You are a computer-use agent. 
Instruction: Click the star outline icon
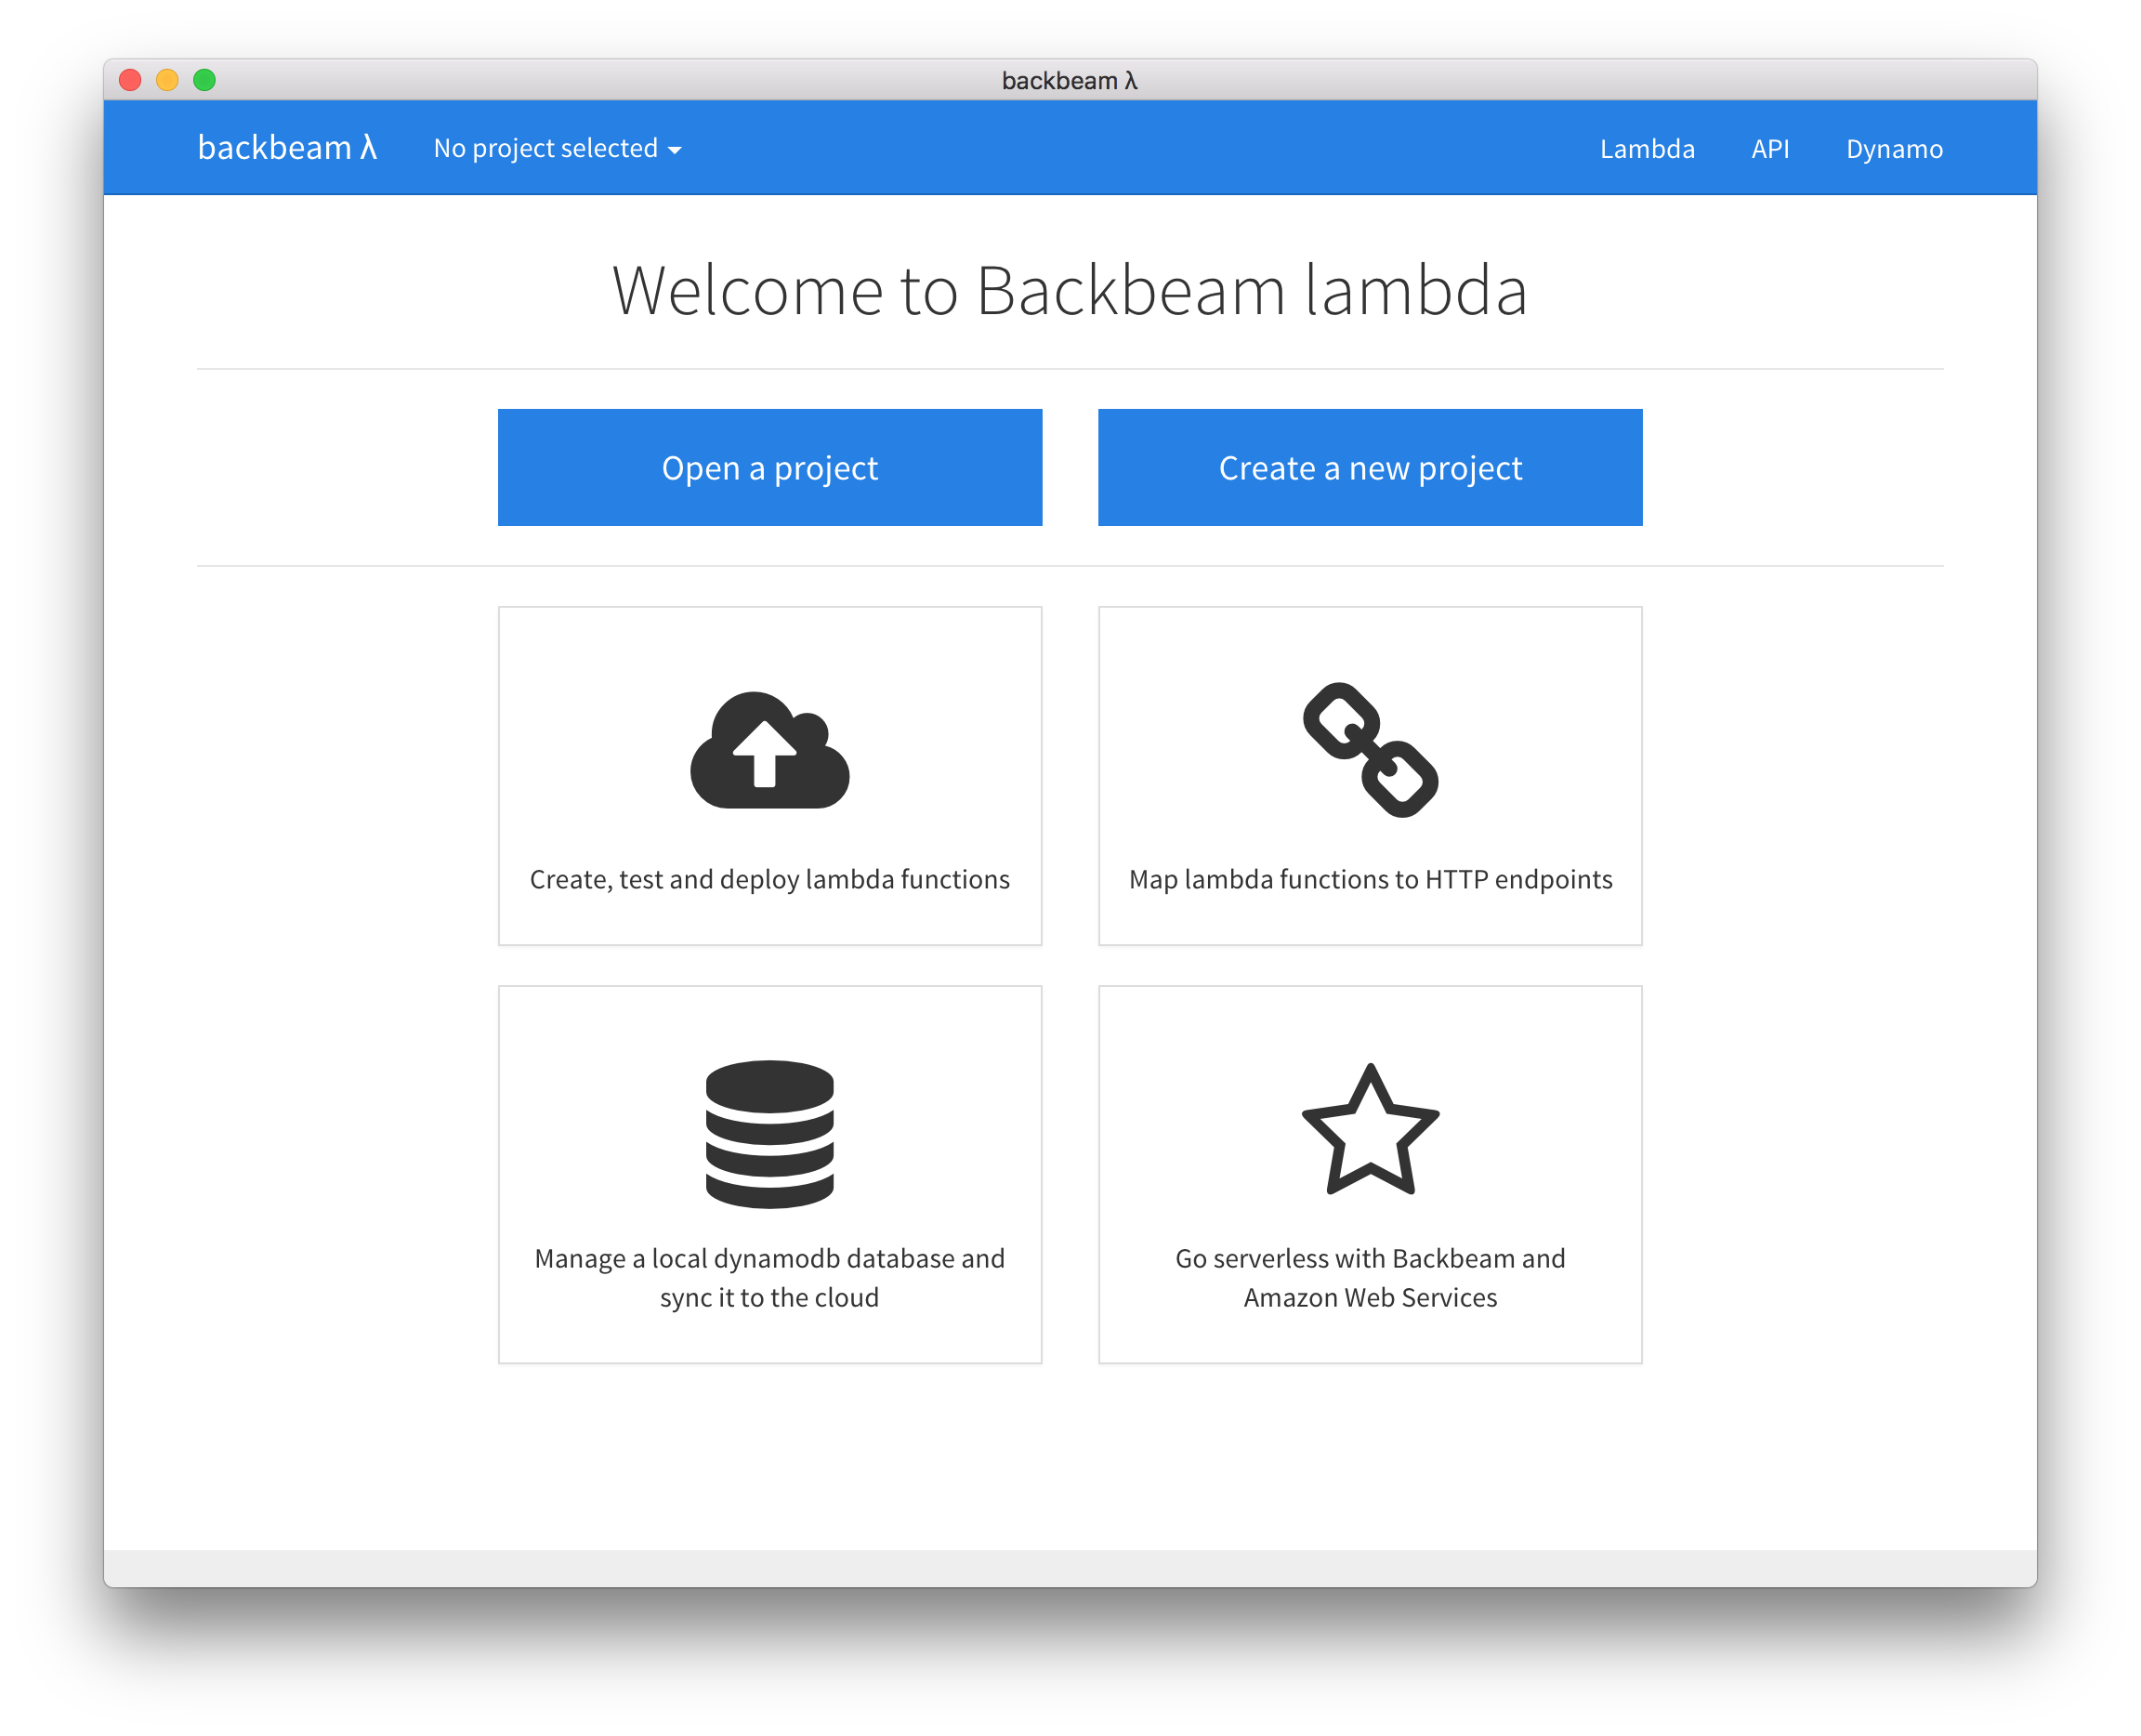click(1370, 1130)
